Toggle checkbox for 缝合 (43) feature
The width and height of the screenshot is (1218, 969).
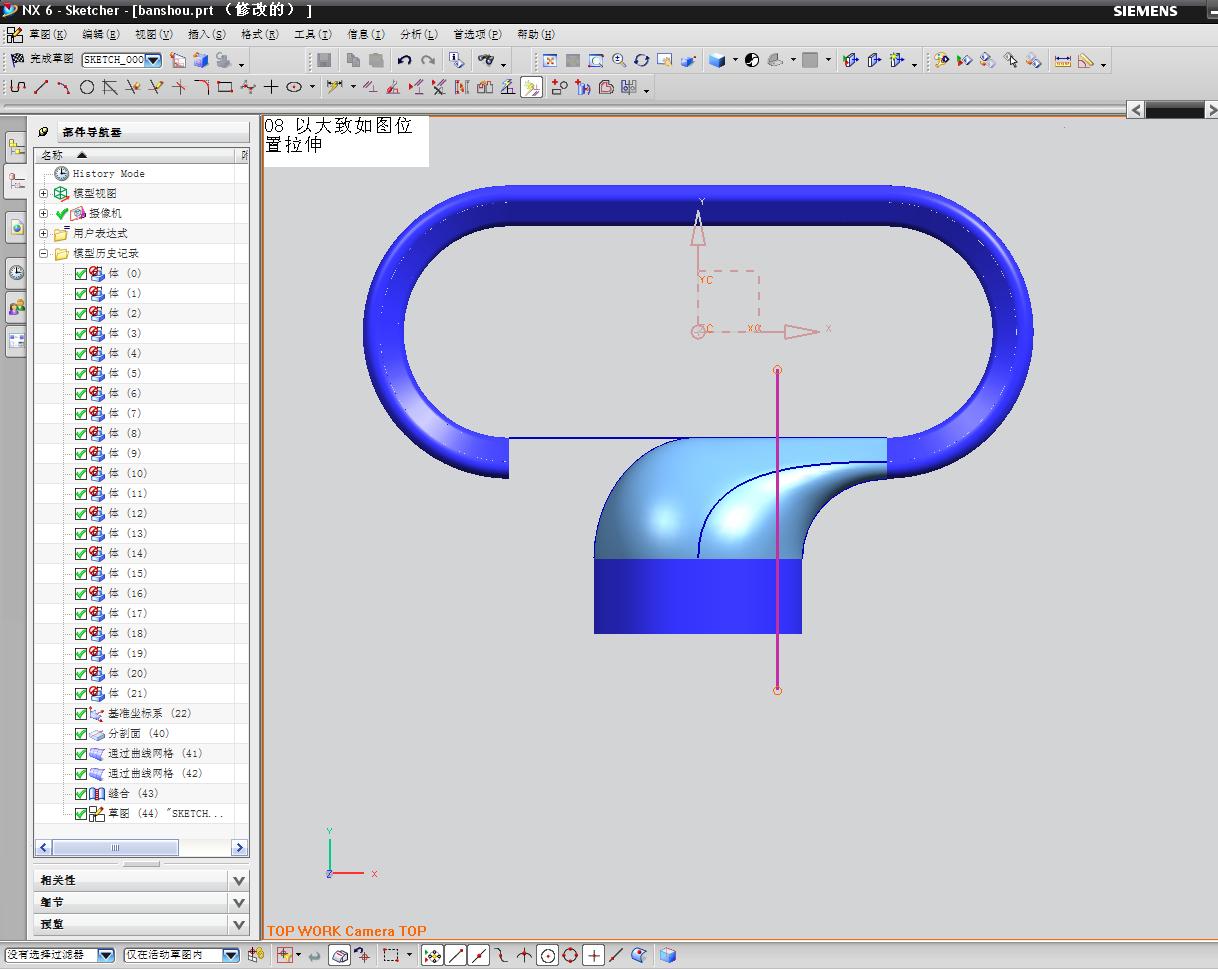(x=81, y=793)
